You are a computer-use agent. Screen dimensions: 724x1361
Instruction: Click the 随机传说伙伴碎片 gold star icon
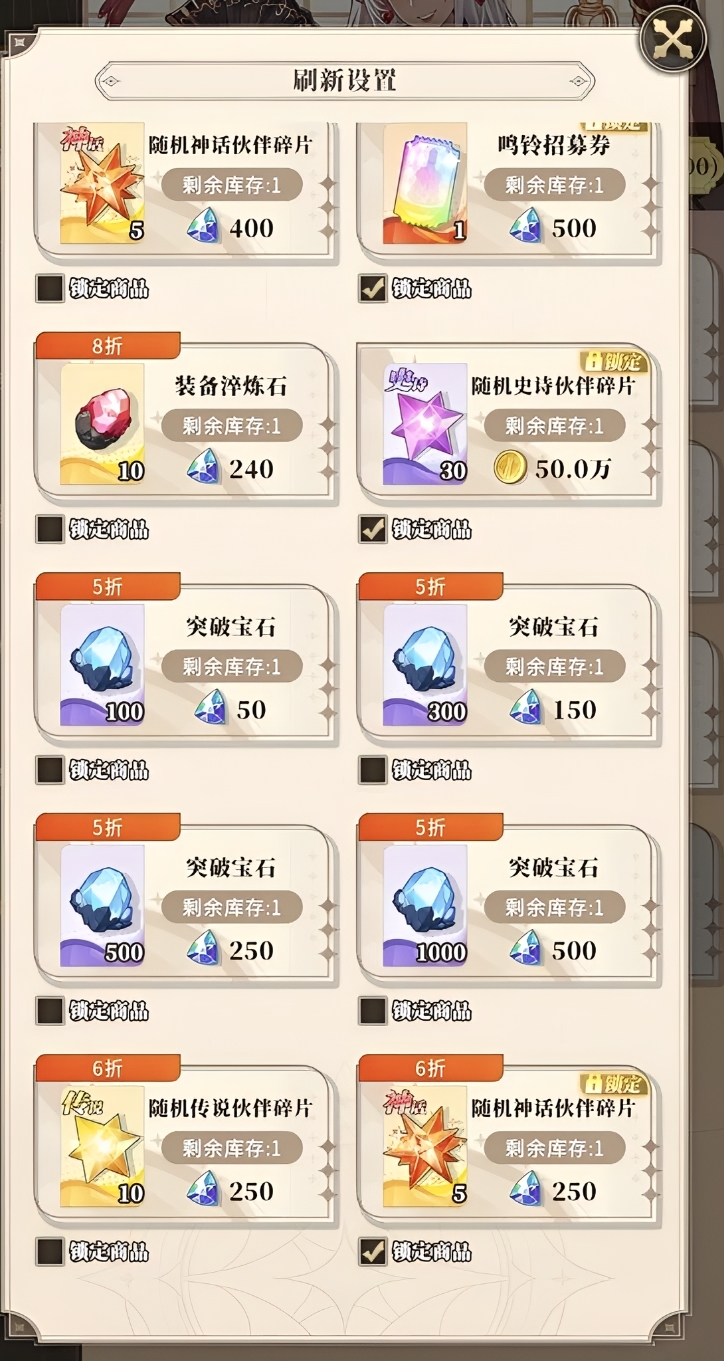[x=103, y=1146]
